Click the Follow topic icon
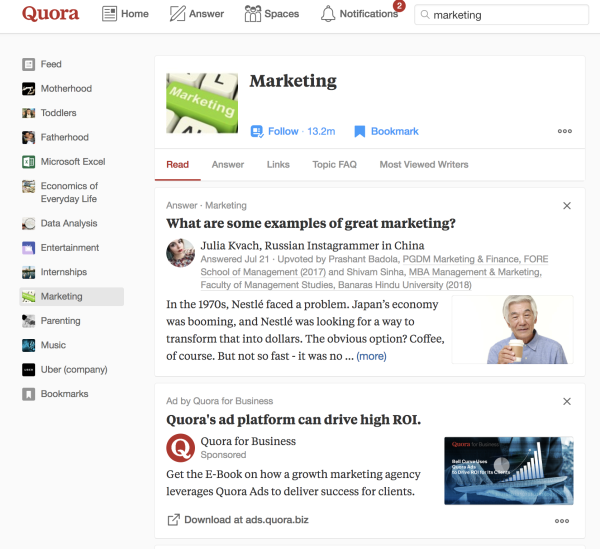Screen dimensions: 600x549 coord(257,131)
